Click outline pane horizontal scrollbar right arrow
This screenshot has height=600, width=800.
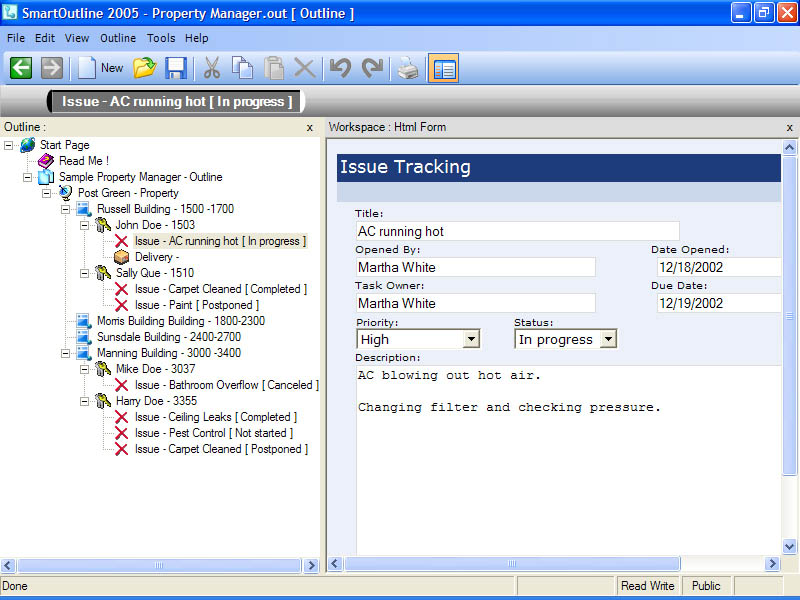[311, 565]
